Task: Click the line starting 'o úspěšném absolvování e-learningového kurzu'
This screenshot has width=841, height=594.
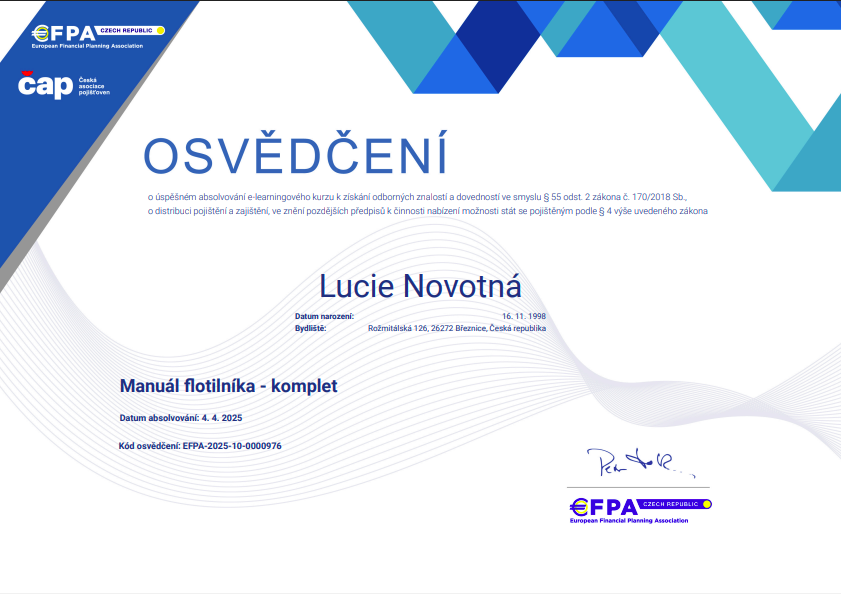Action: (x=417, y=197)
